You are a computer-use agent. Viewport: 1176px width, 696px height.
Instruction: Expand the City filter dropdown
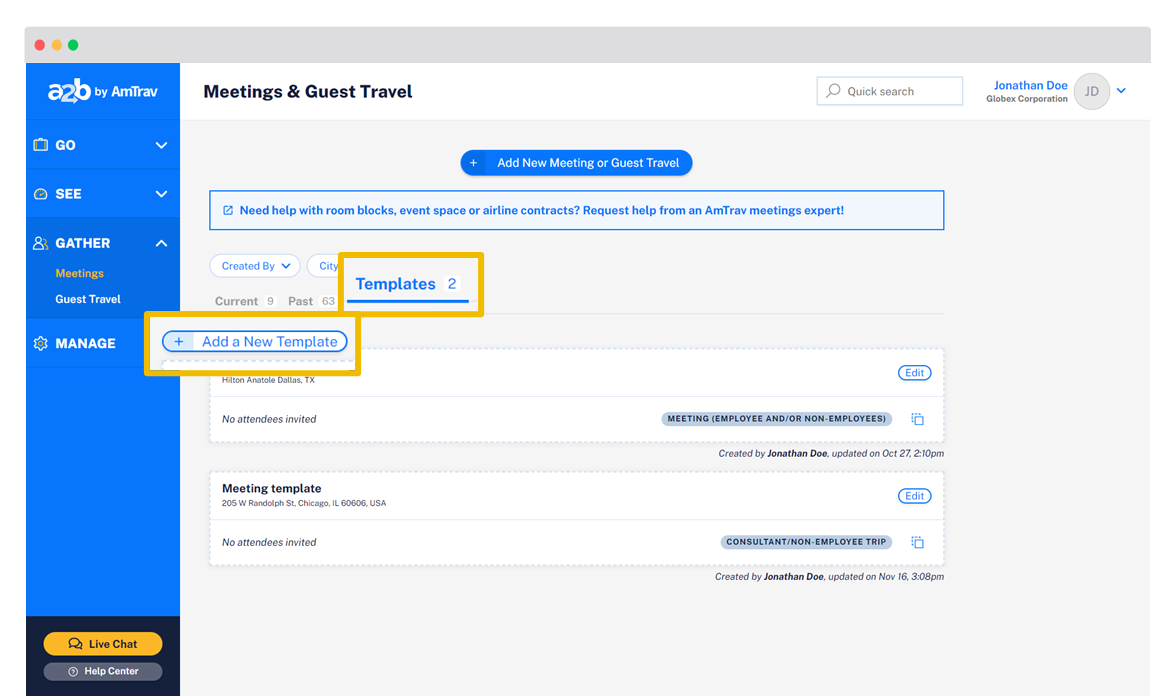coord(327,265)
